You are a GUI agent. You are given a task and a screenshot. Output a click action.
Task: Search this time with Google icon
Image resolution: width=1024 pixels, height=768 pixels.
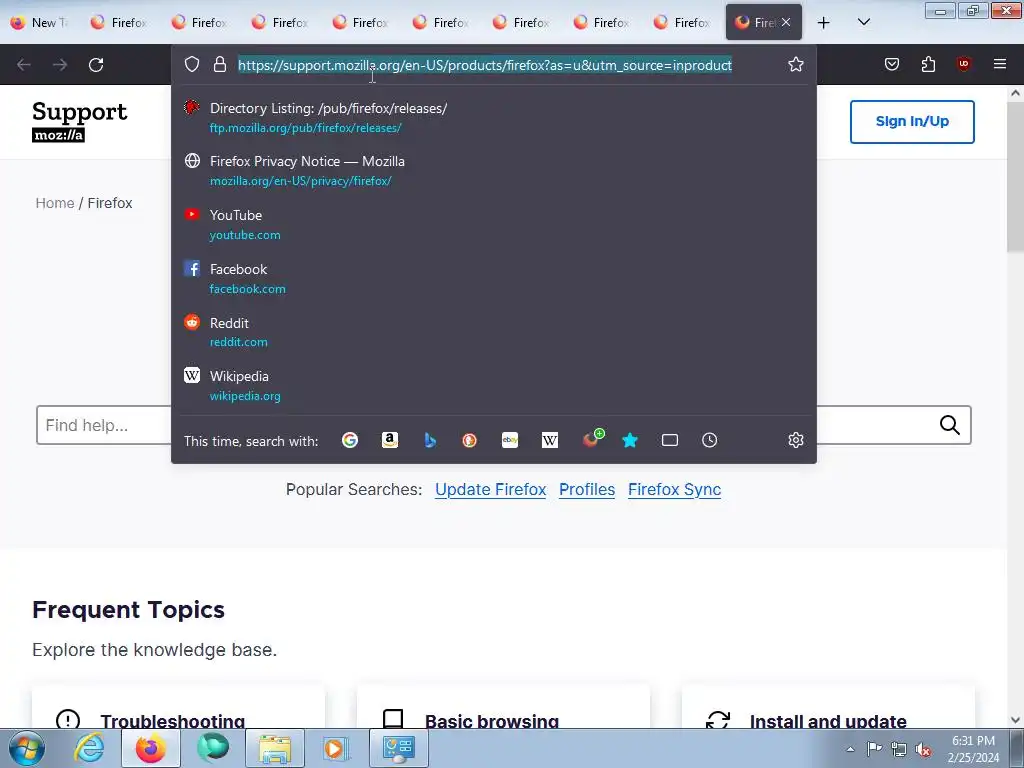(x=350, y=440)
